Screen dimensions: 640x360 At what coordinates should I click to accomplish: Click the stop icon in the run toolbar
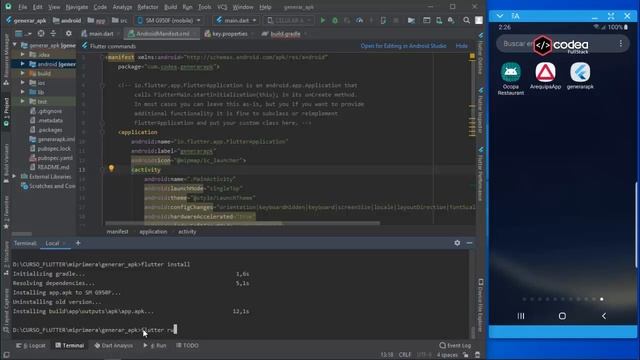click(x=396, y=20)
